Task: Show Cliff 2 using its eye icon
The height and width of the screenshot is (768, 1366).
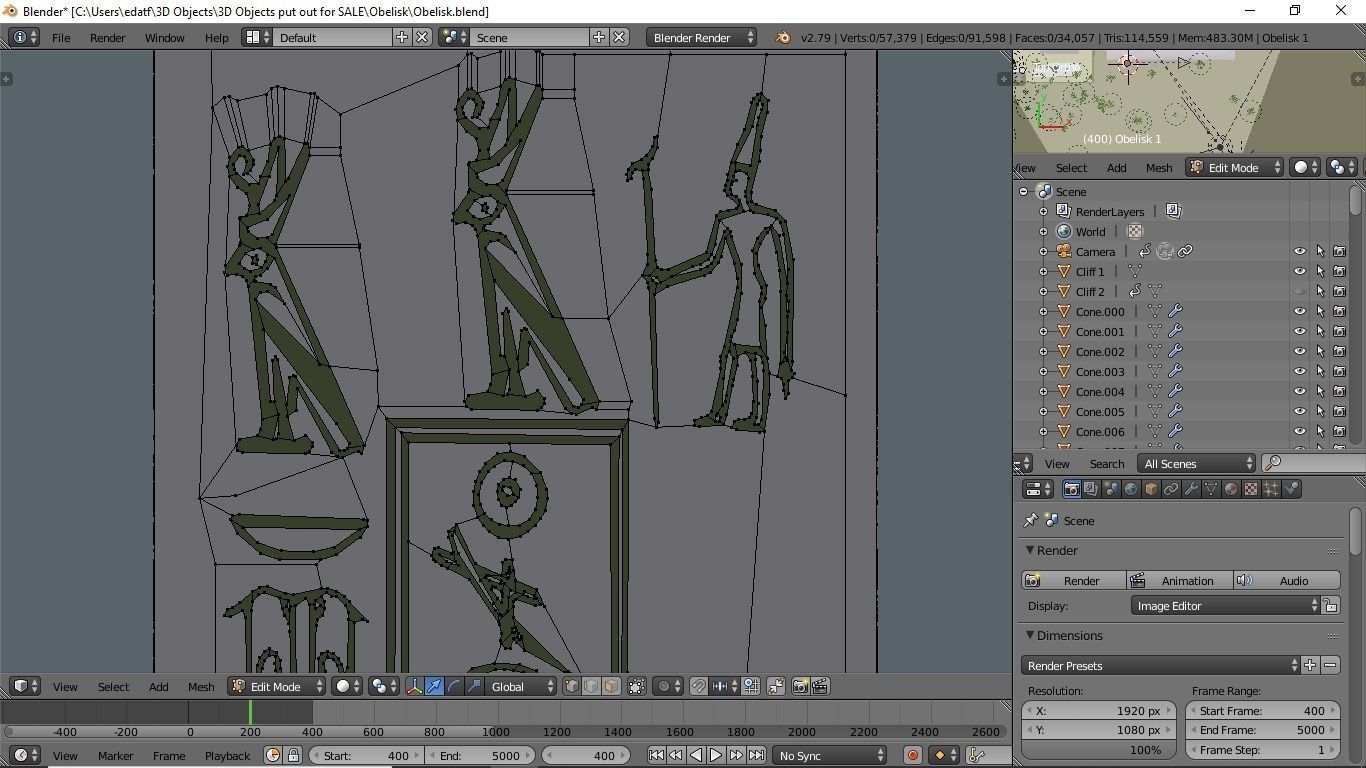Action: pos(1300,292)
